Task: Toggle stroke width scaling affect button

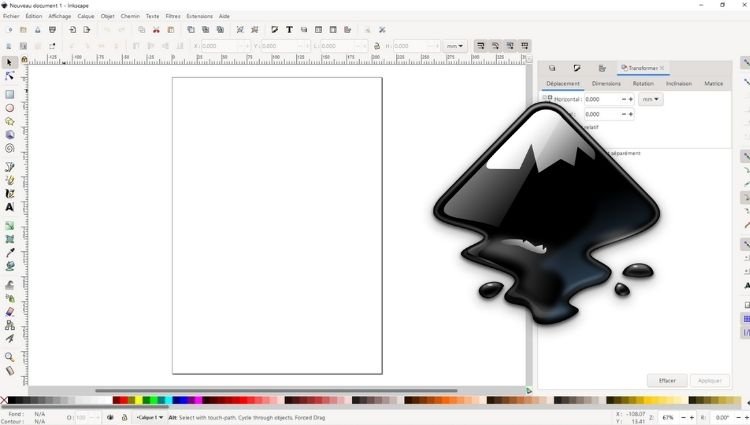Action: tap(481, 46)
